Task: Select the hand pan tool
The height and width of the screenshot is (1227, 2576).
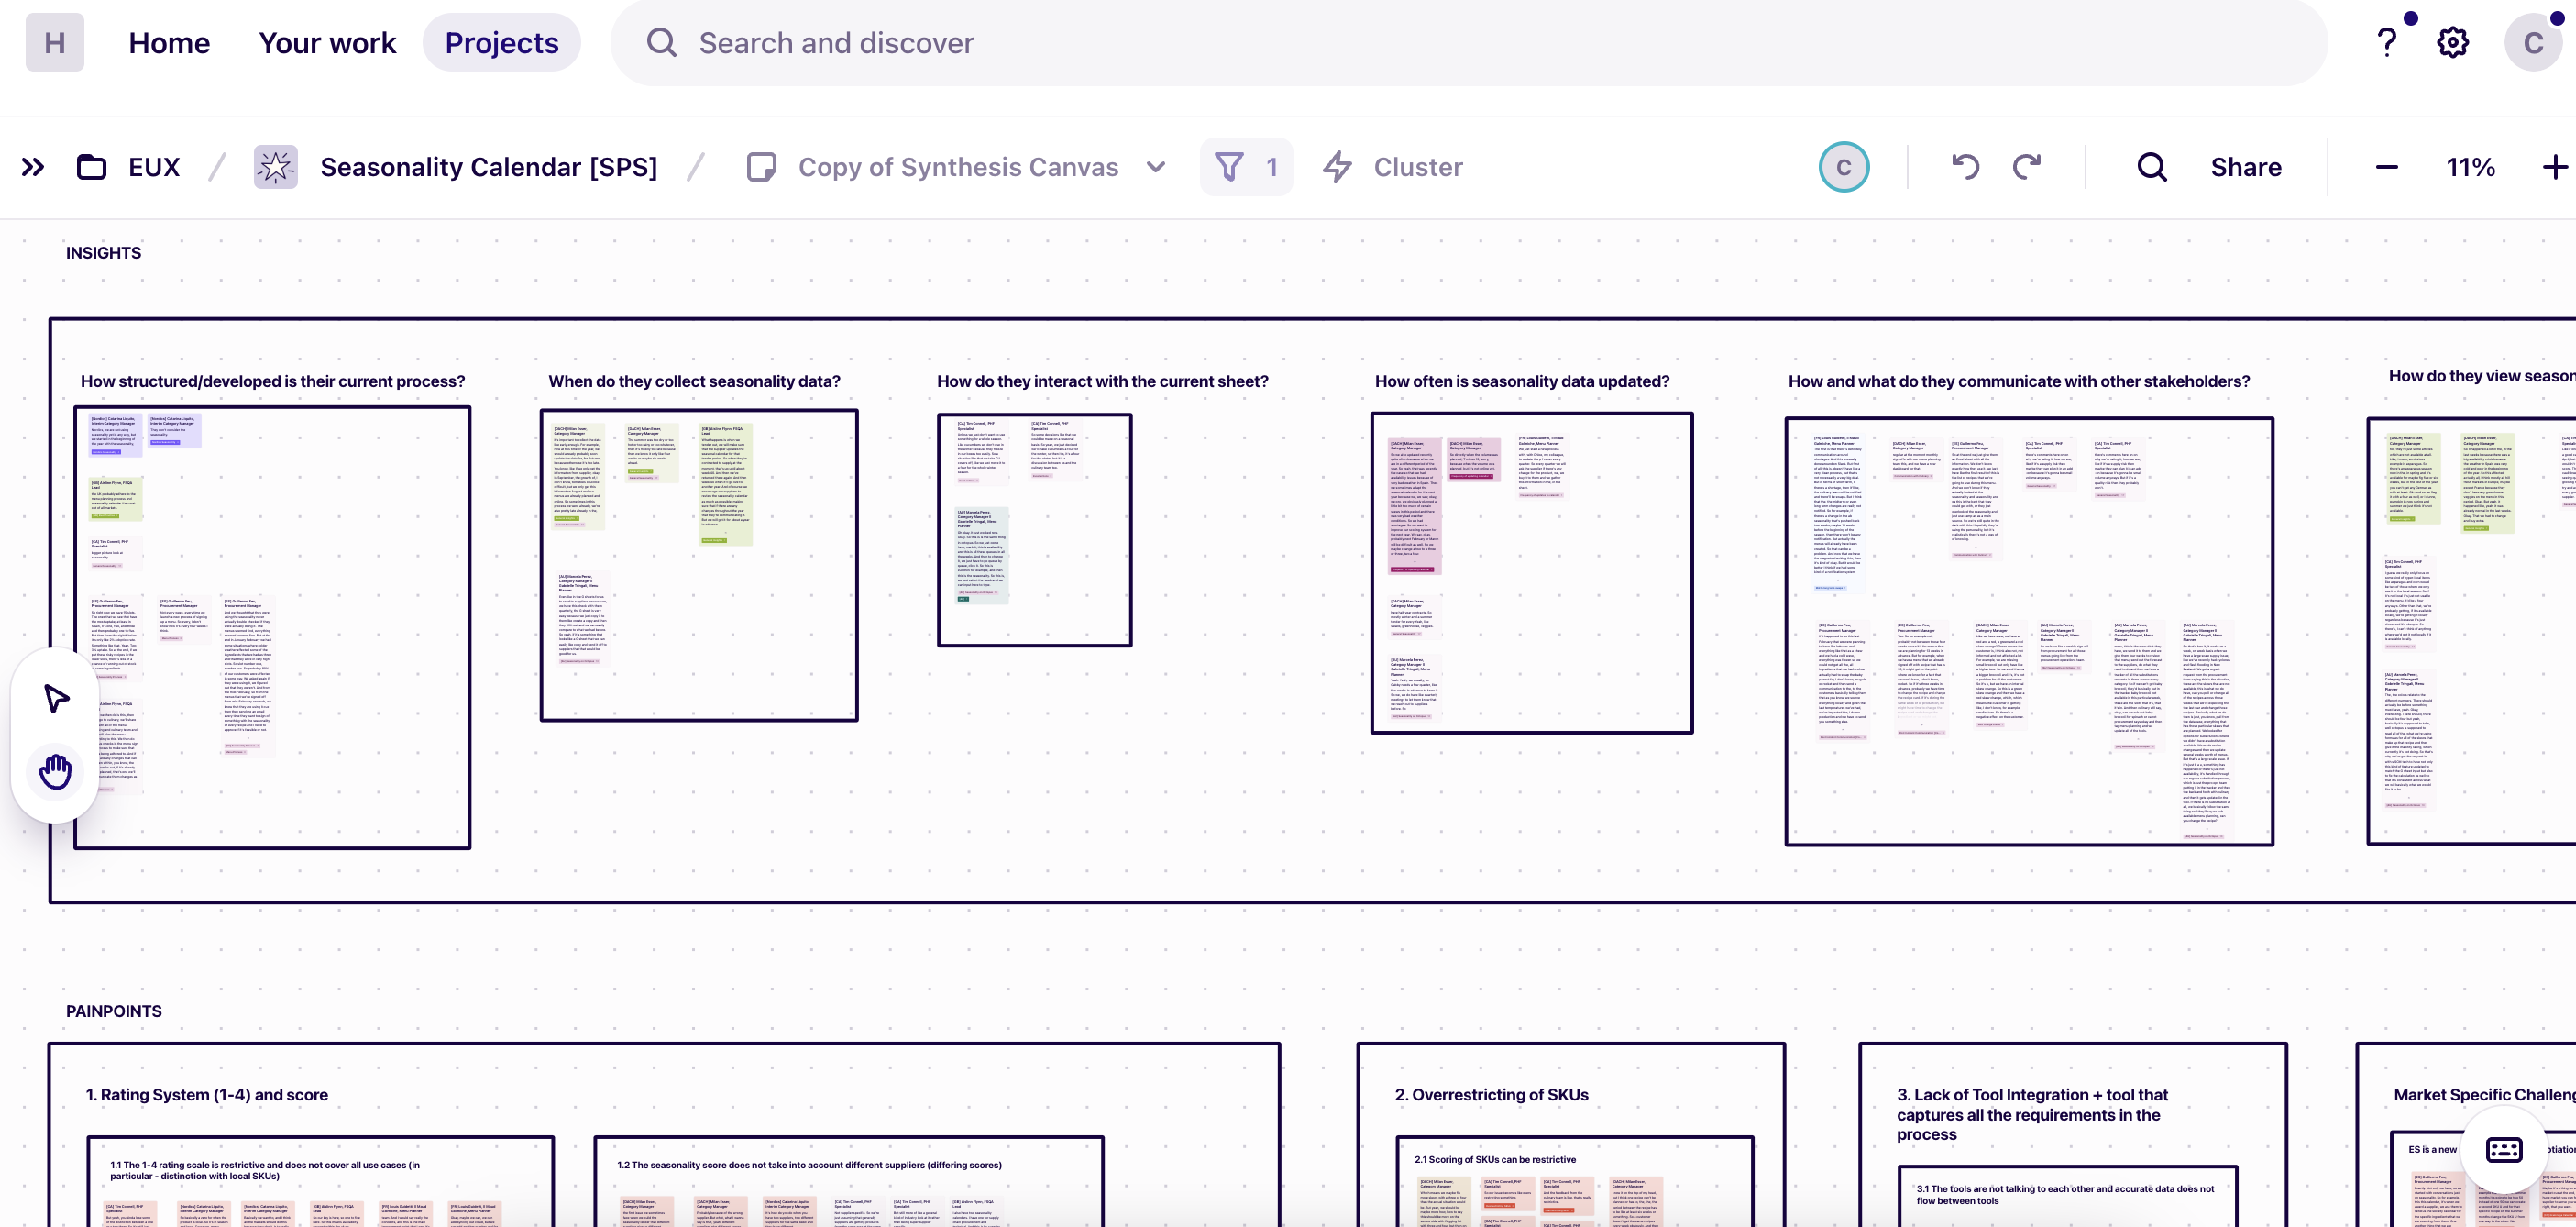Action: pyautogui.click(x=56, y=771)
